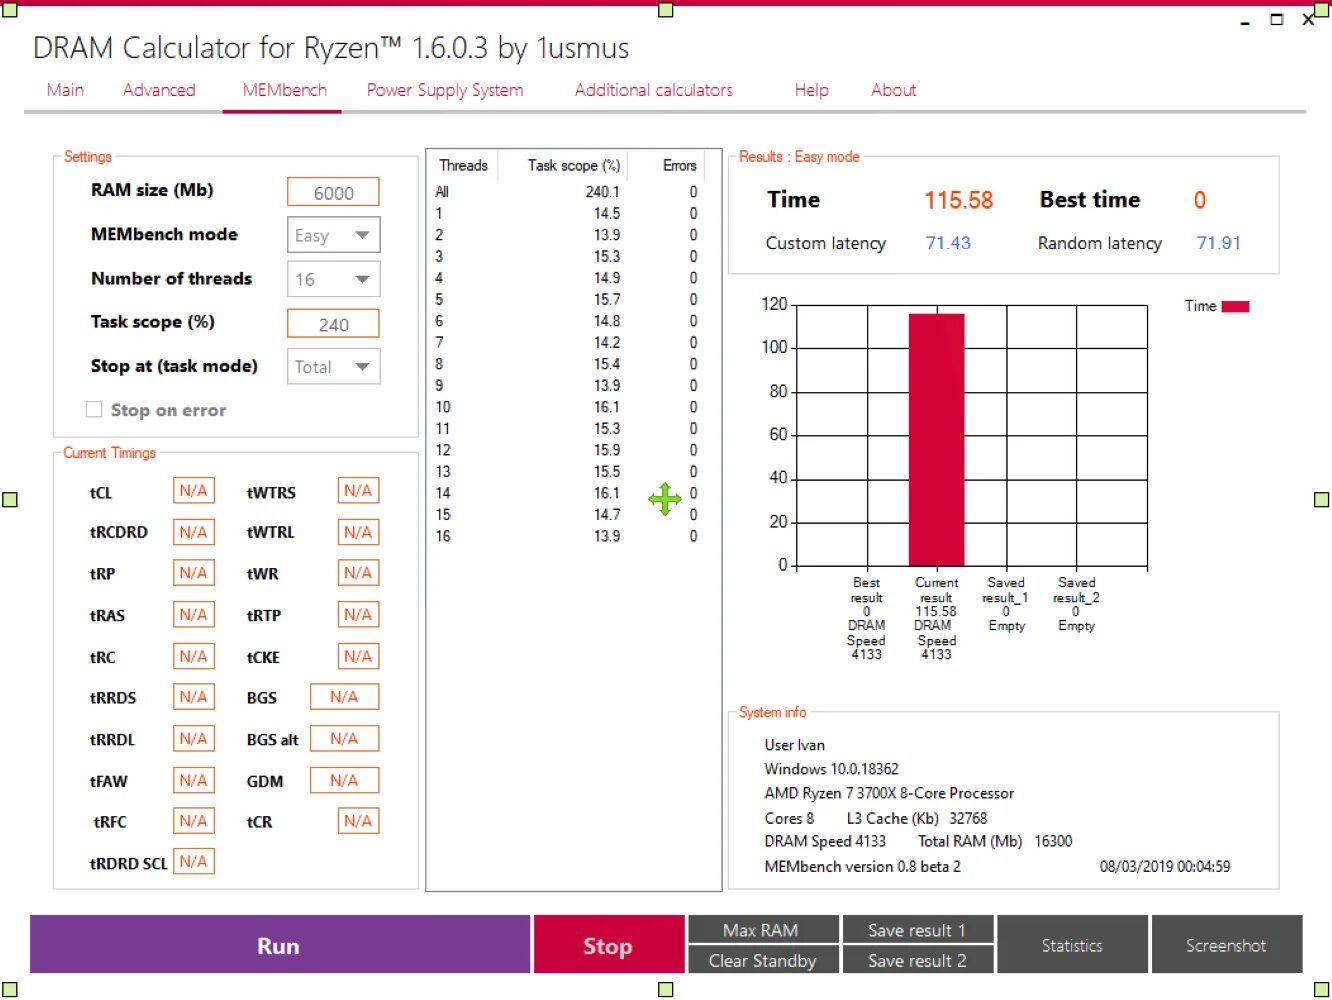Click the BGS alt value field
This screenshot has width=1332, height=1000.
(x=344, y=739)
